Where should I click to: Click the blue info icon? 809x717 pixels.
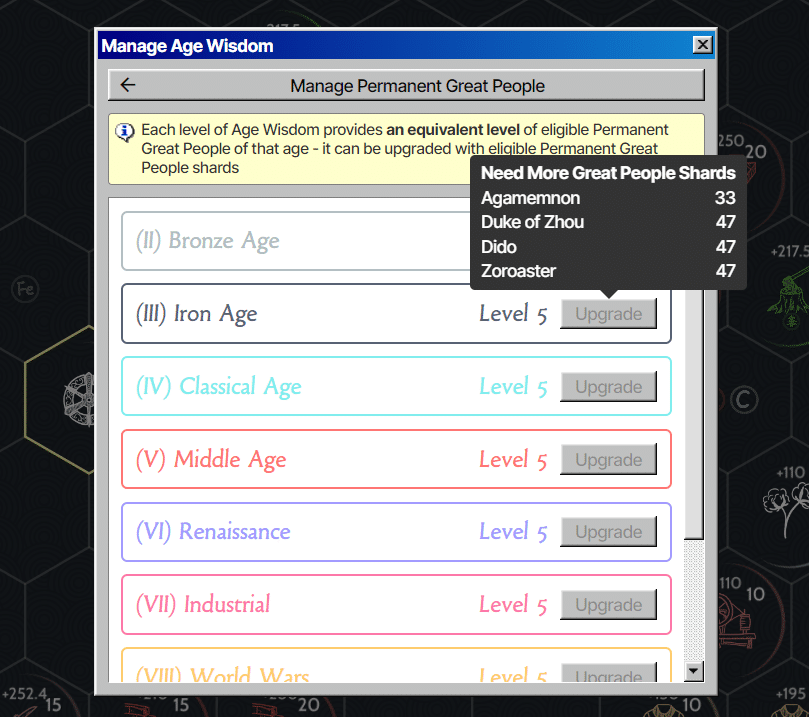pyautogui.click(x=124, y=133)
